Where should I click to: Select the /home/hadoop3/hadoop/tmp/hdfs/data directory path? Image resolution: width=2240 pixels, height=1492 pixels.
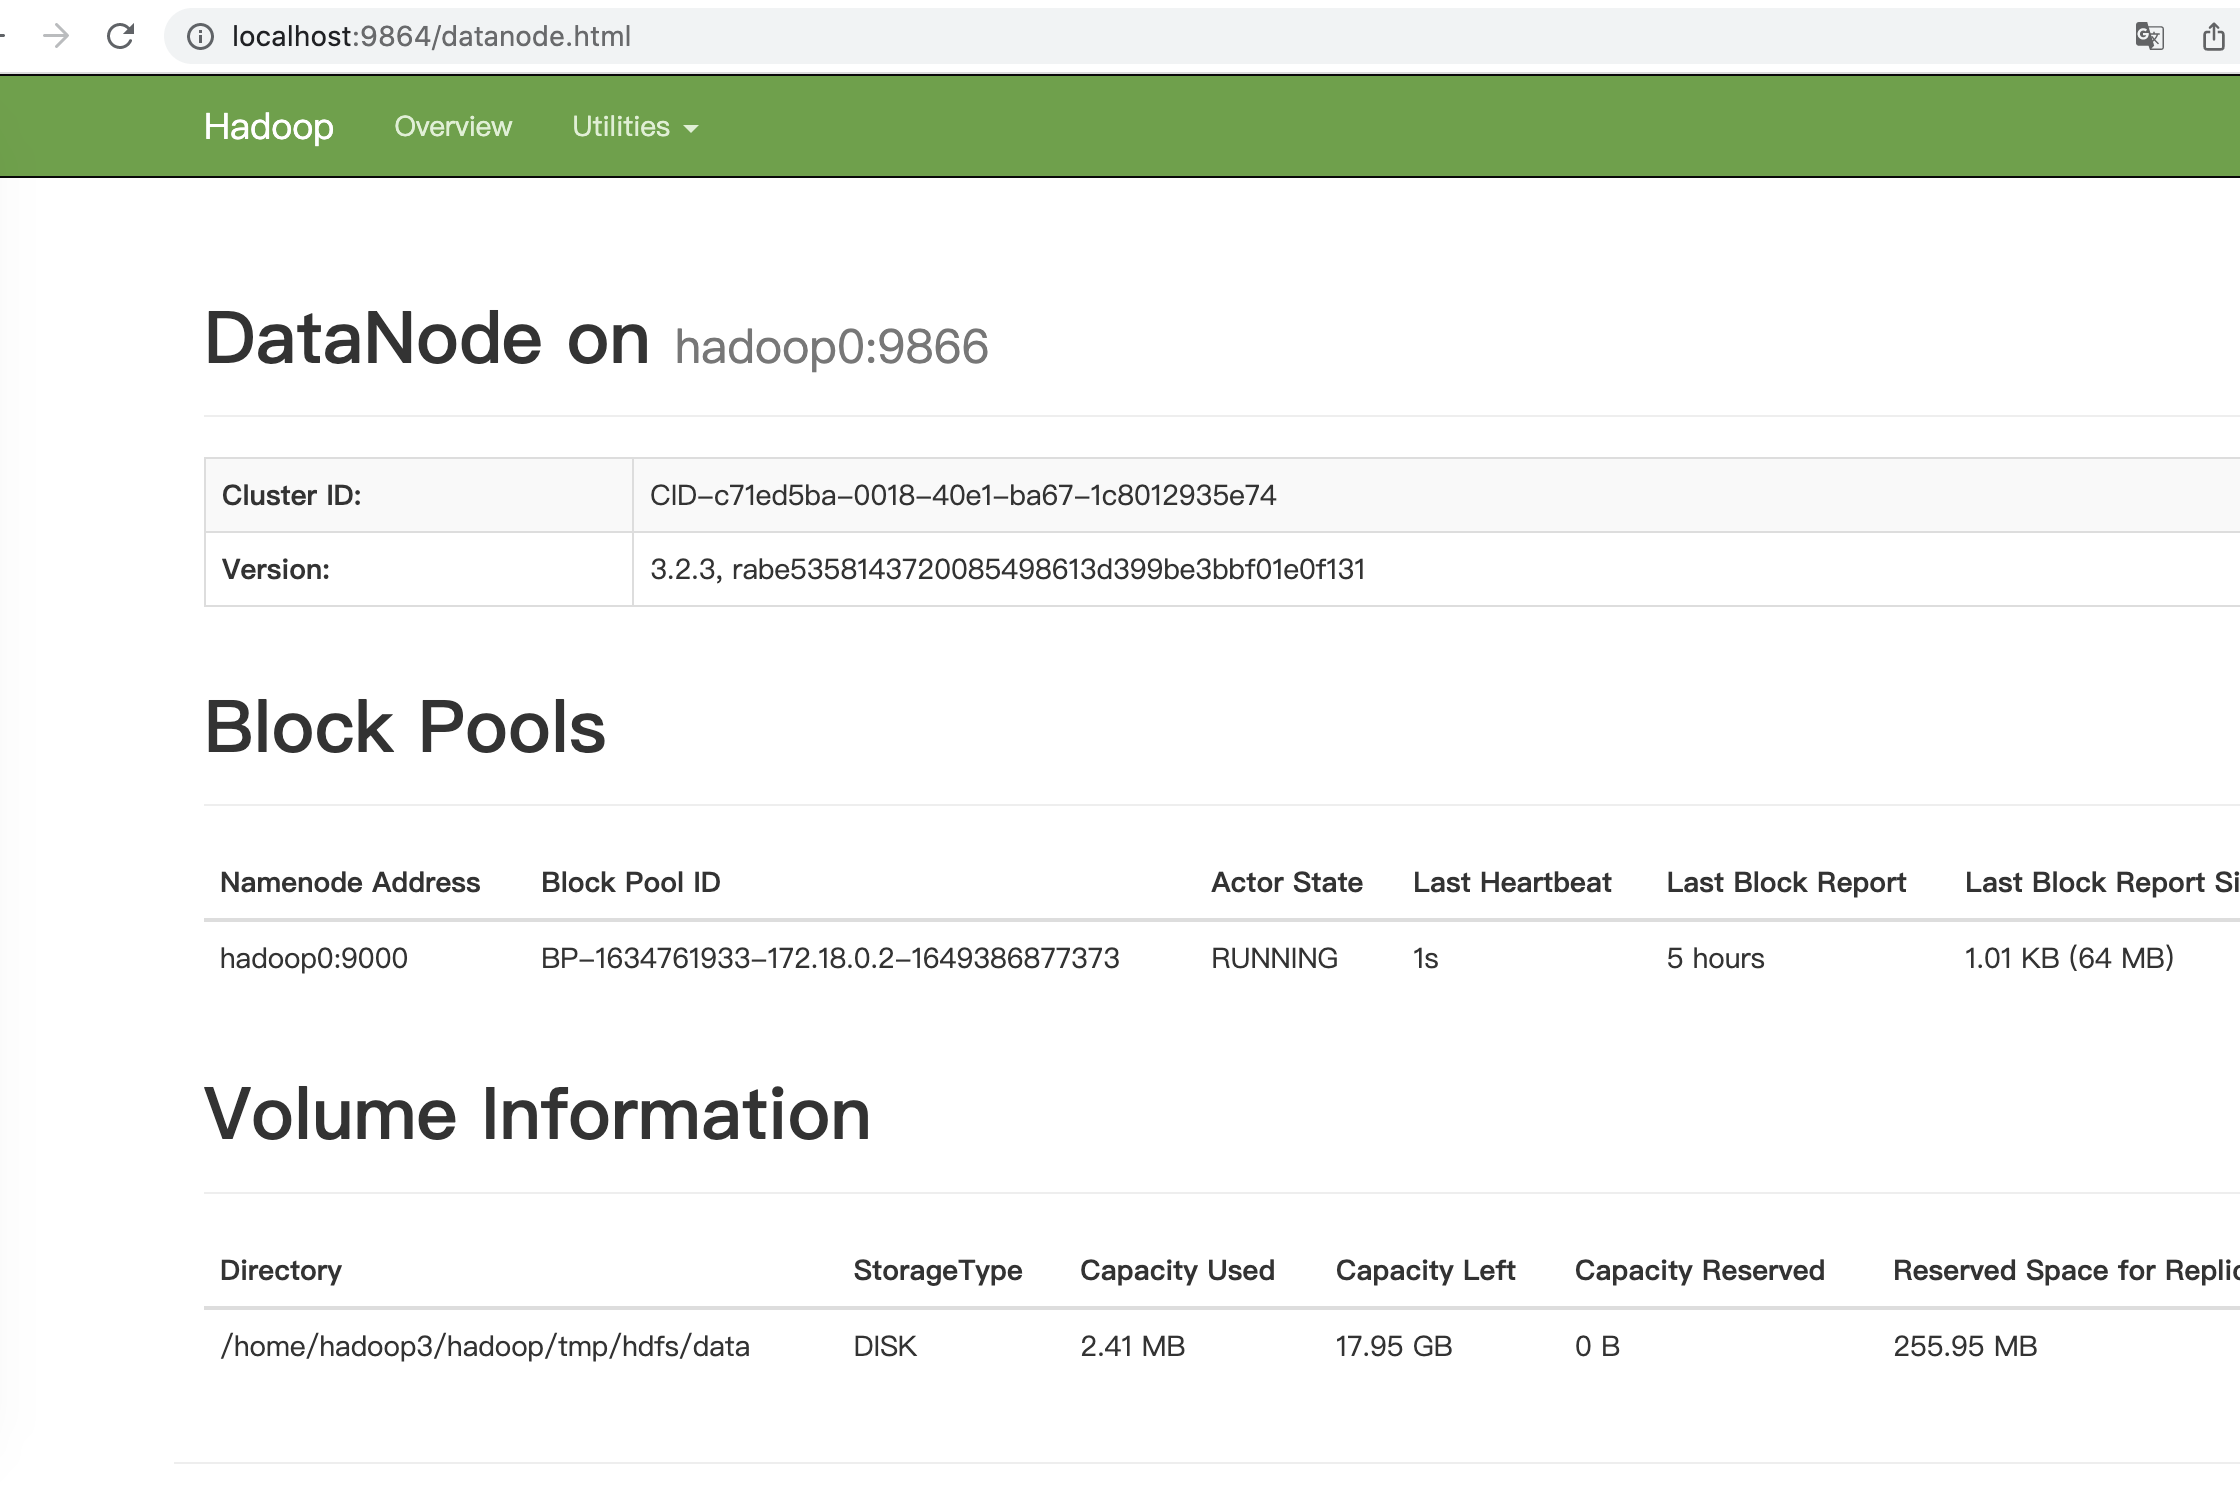click(484, 1346)
